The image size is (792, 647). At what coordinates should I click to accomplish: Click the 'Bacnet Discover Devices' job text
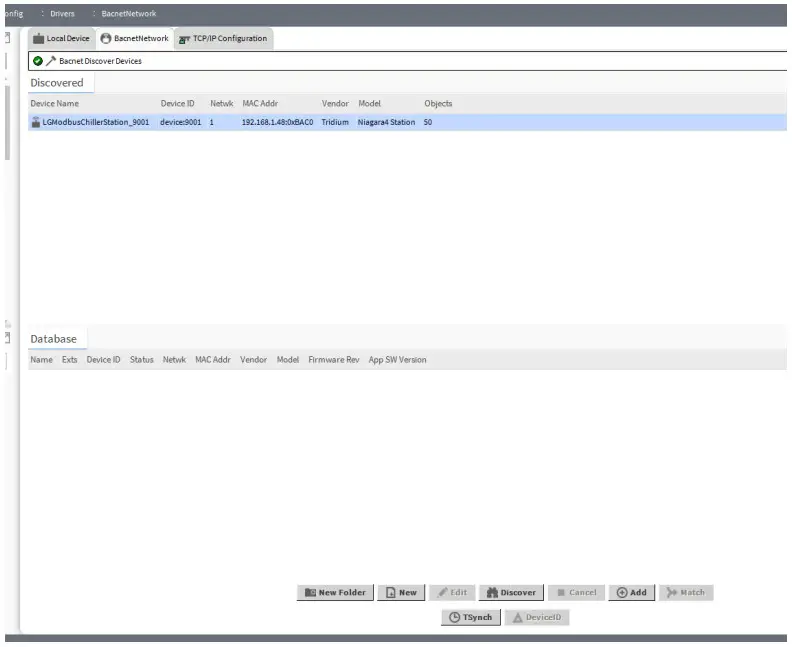coord(101,61)
